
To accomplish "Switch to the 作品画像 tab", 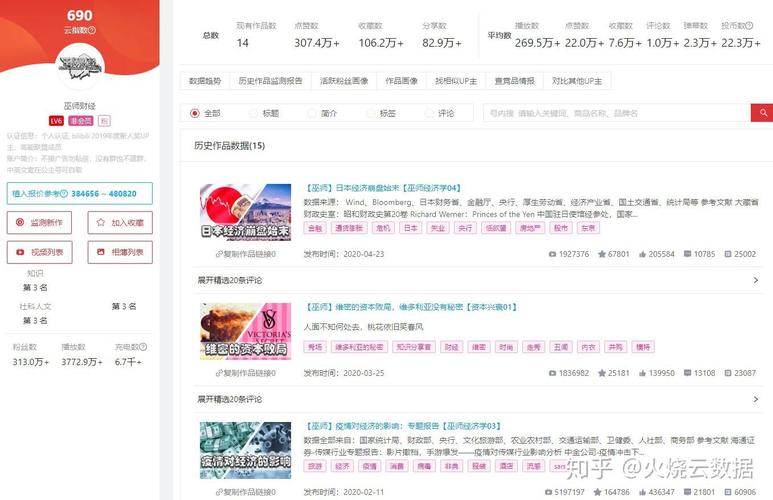I will pos(401,81).
